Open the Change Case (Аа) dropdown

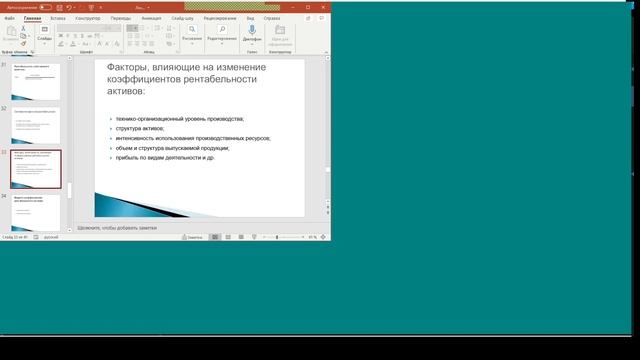(x=86, y=44)
